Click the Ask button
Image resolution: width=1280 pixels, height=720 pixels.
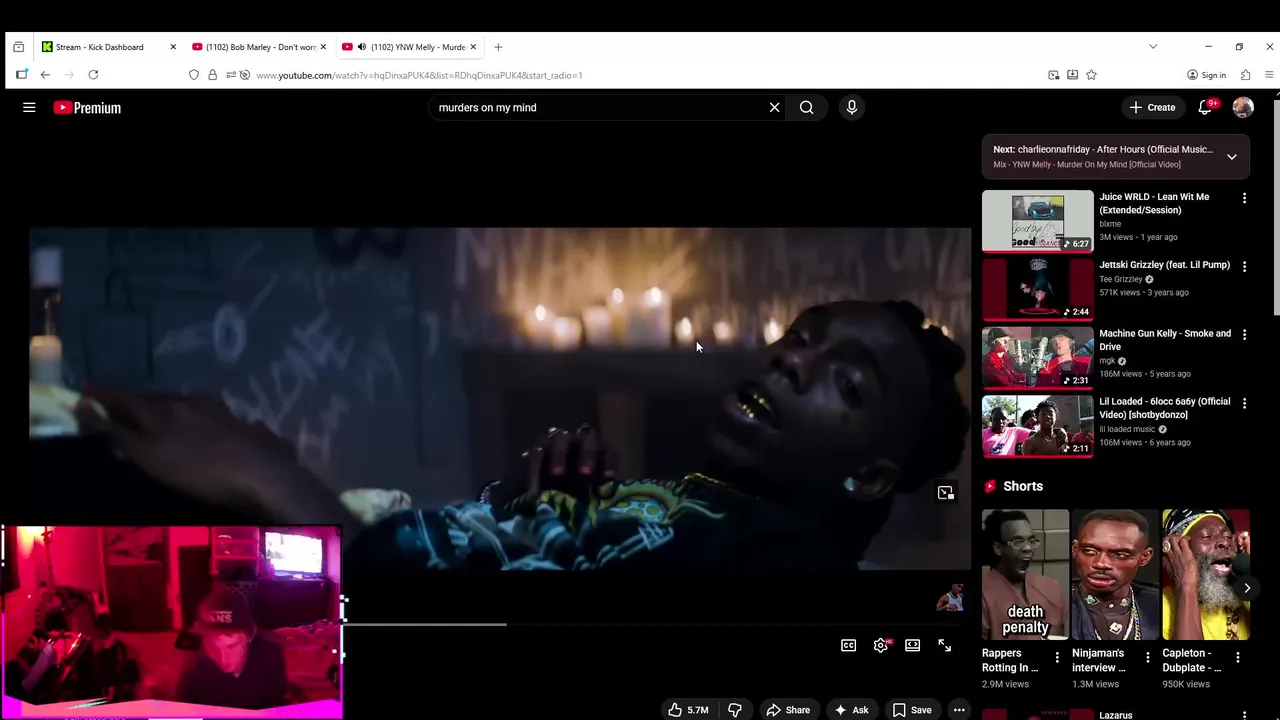[852, 710]
